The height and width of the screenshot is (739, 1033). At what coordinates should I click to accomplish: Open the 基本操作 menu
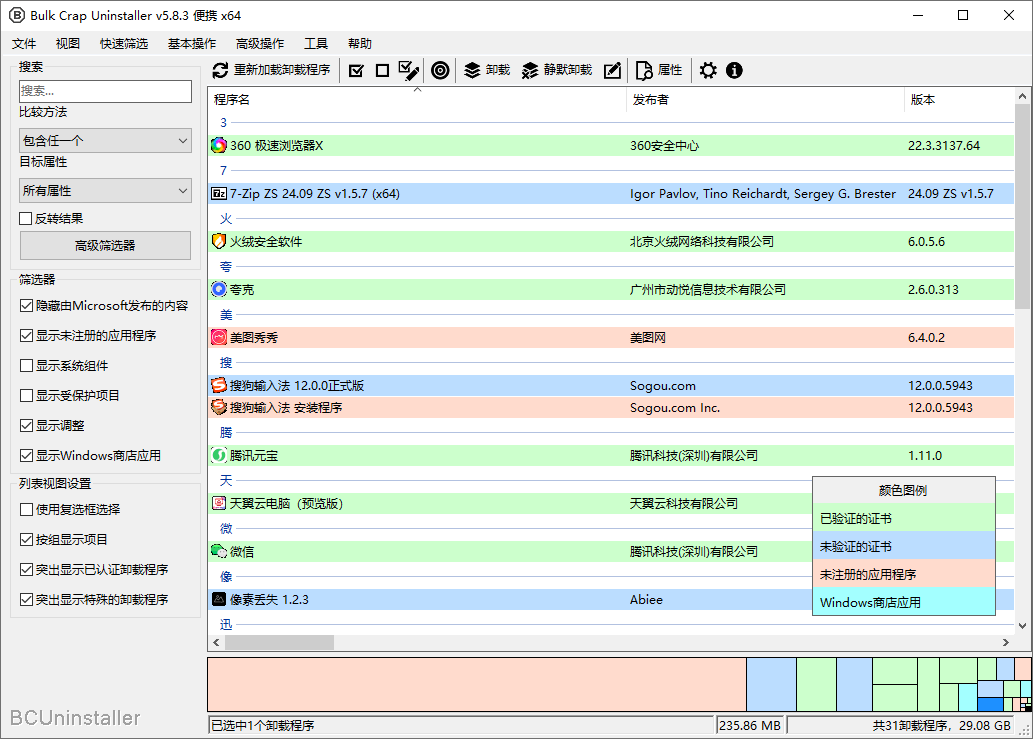192,43
